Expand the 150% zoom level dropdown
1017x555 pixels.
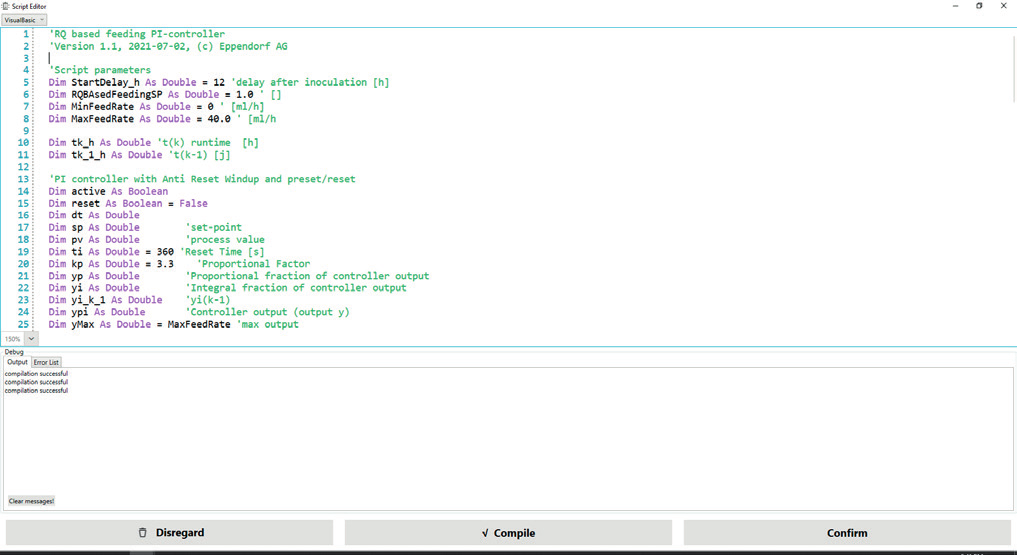(x=31, y=338)
